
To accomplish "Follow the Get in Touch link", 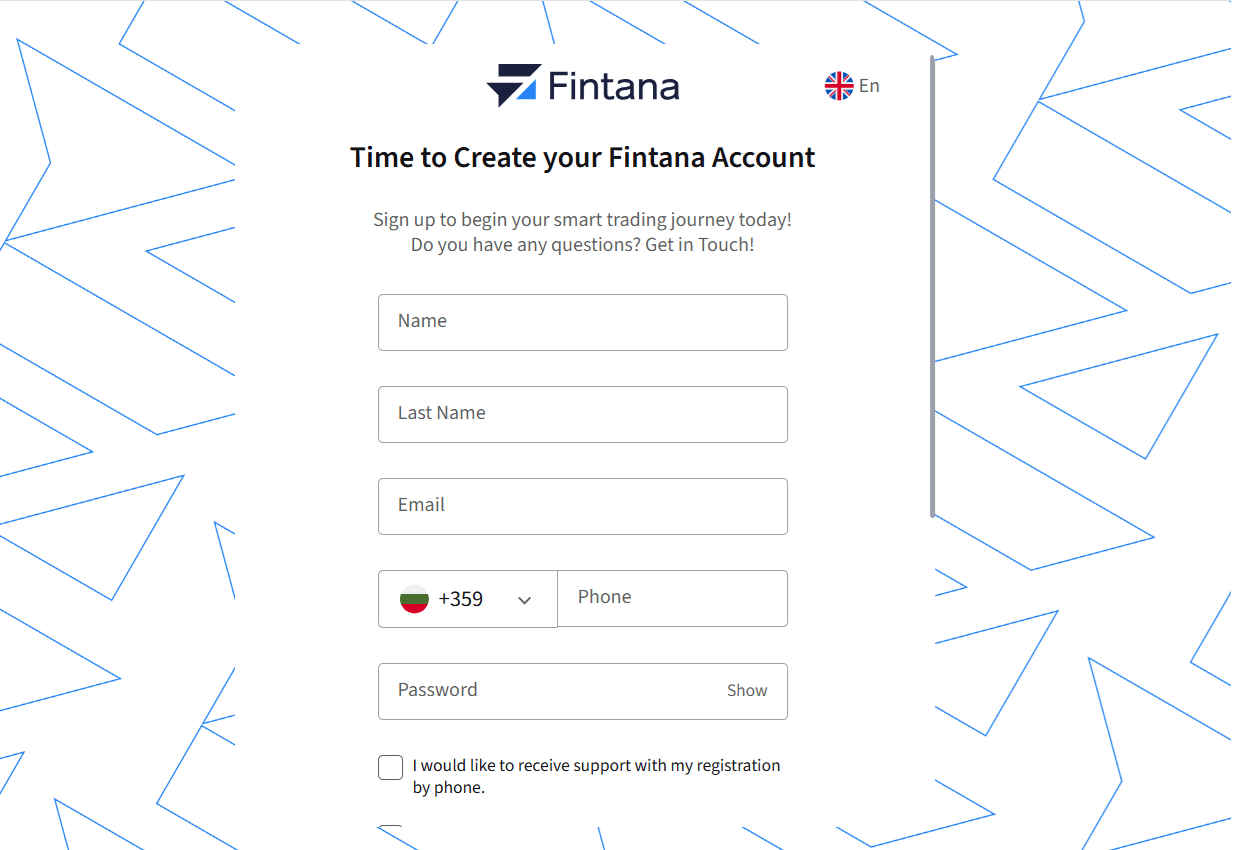I will pyautogui.click(x=700, y=245).
